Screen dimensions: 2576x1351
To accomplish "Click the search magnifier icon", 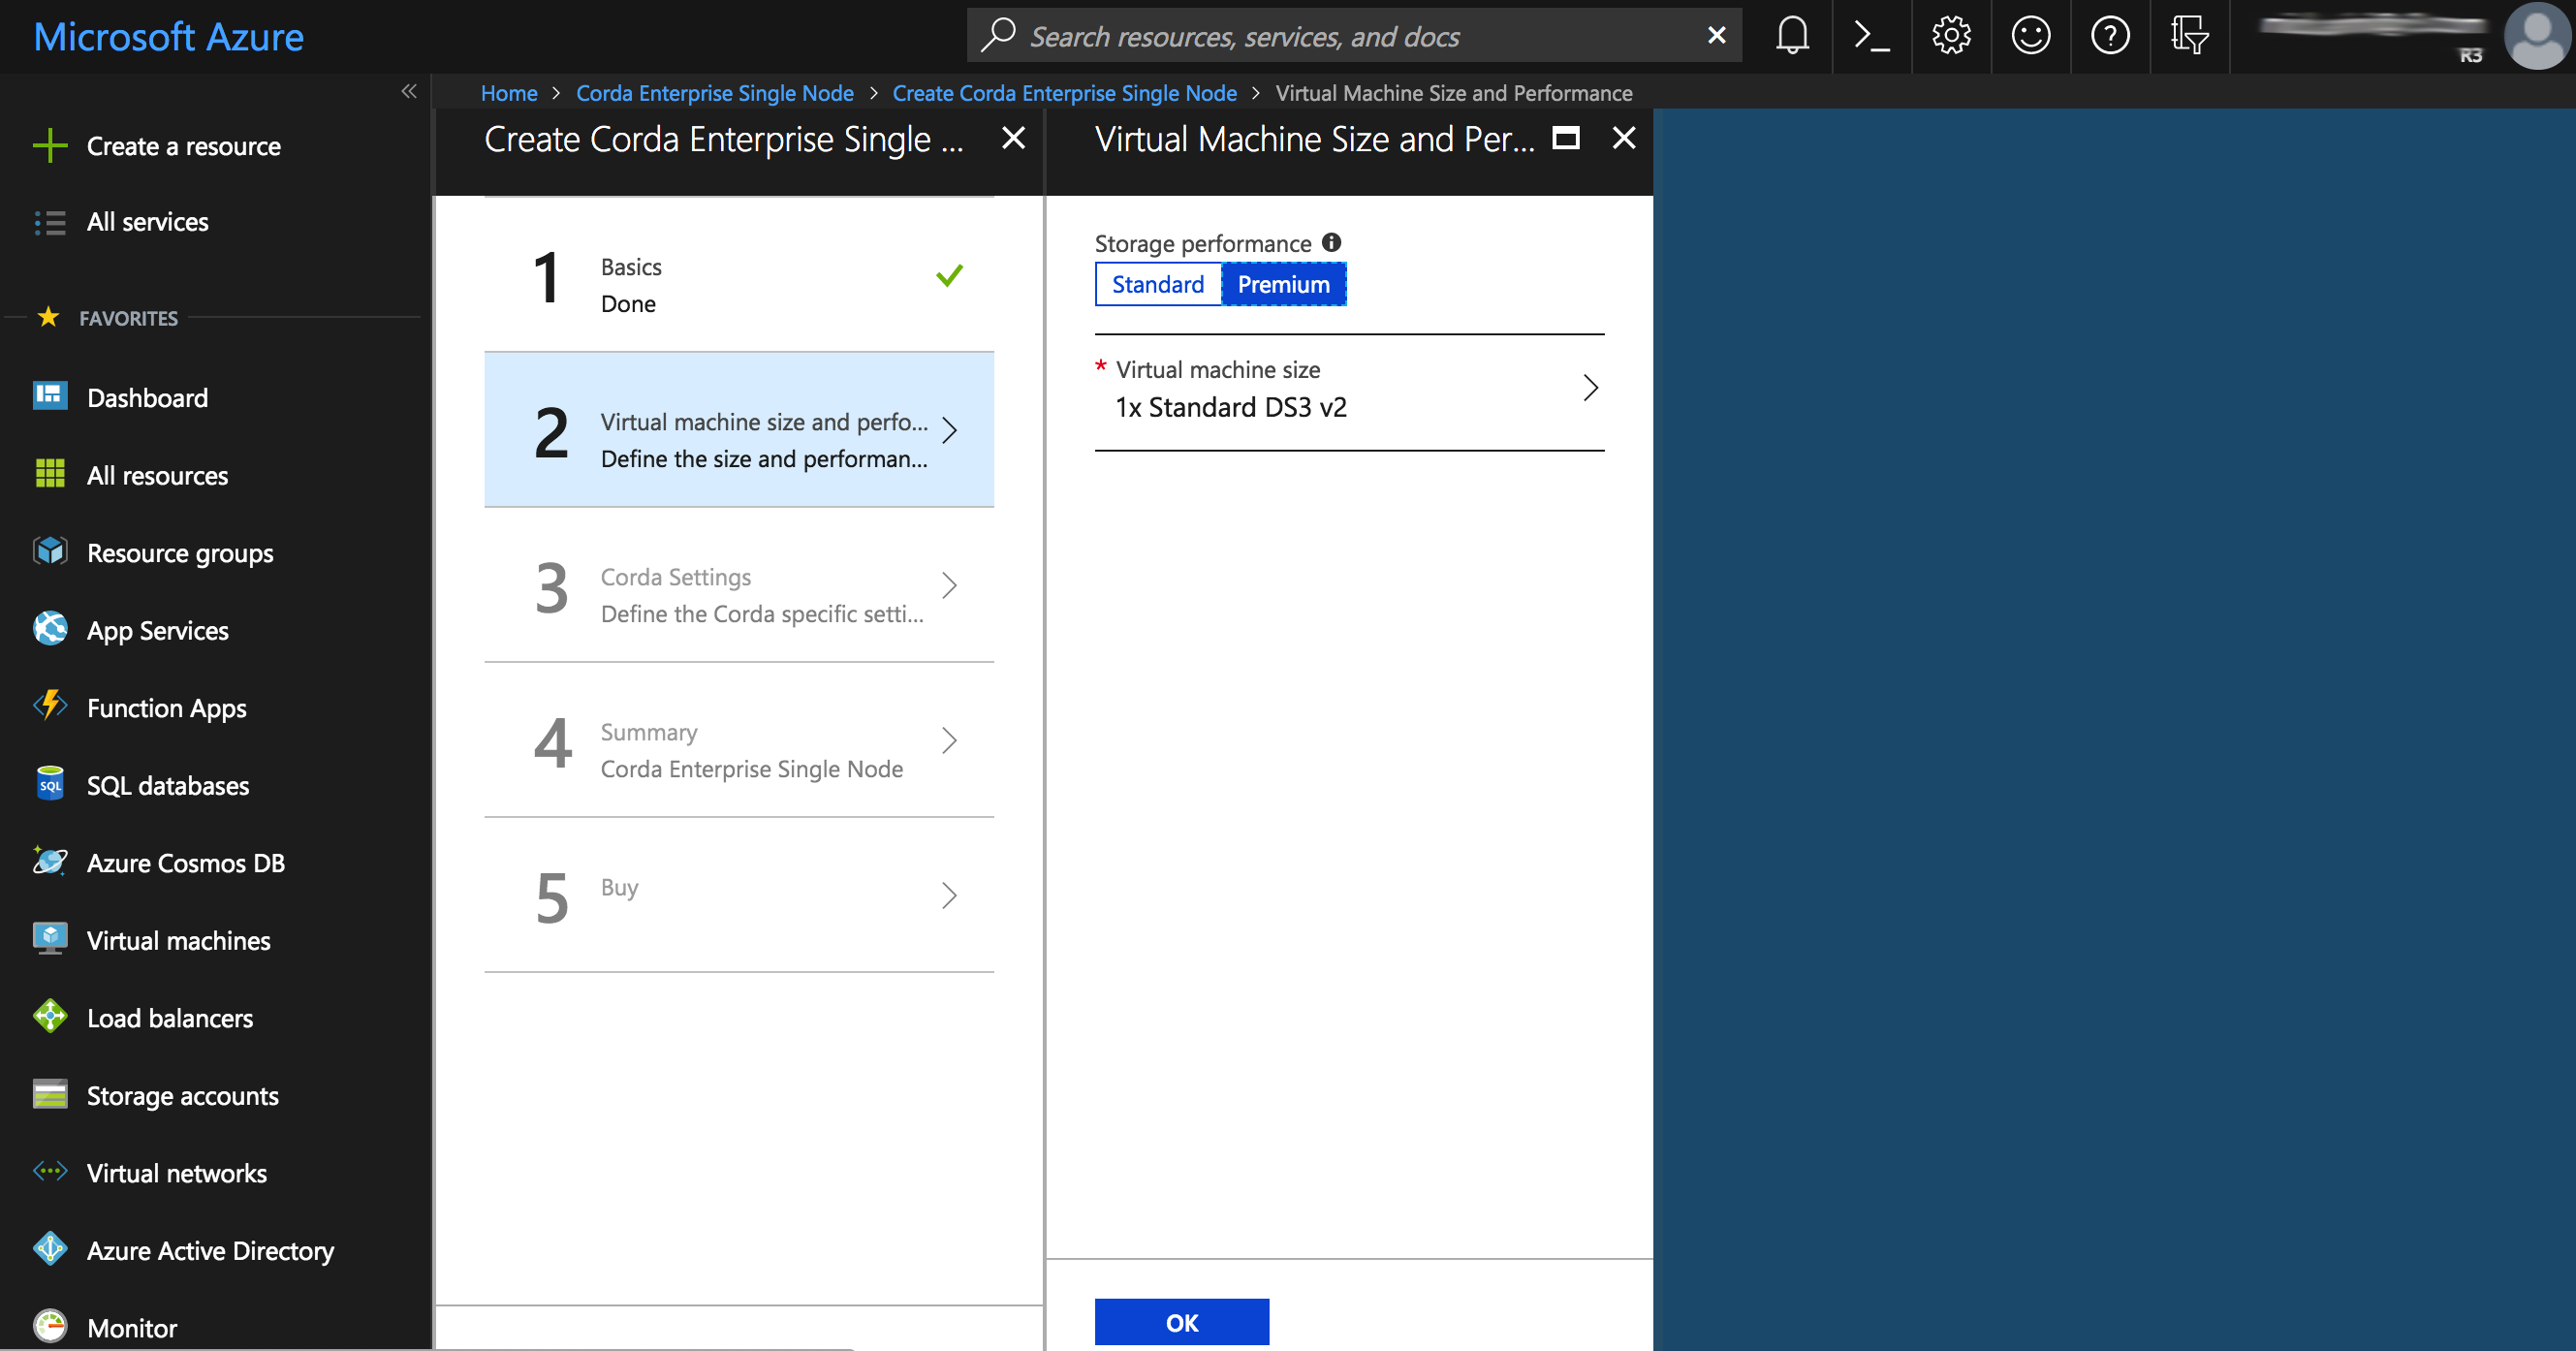I will [998, 36].
